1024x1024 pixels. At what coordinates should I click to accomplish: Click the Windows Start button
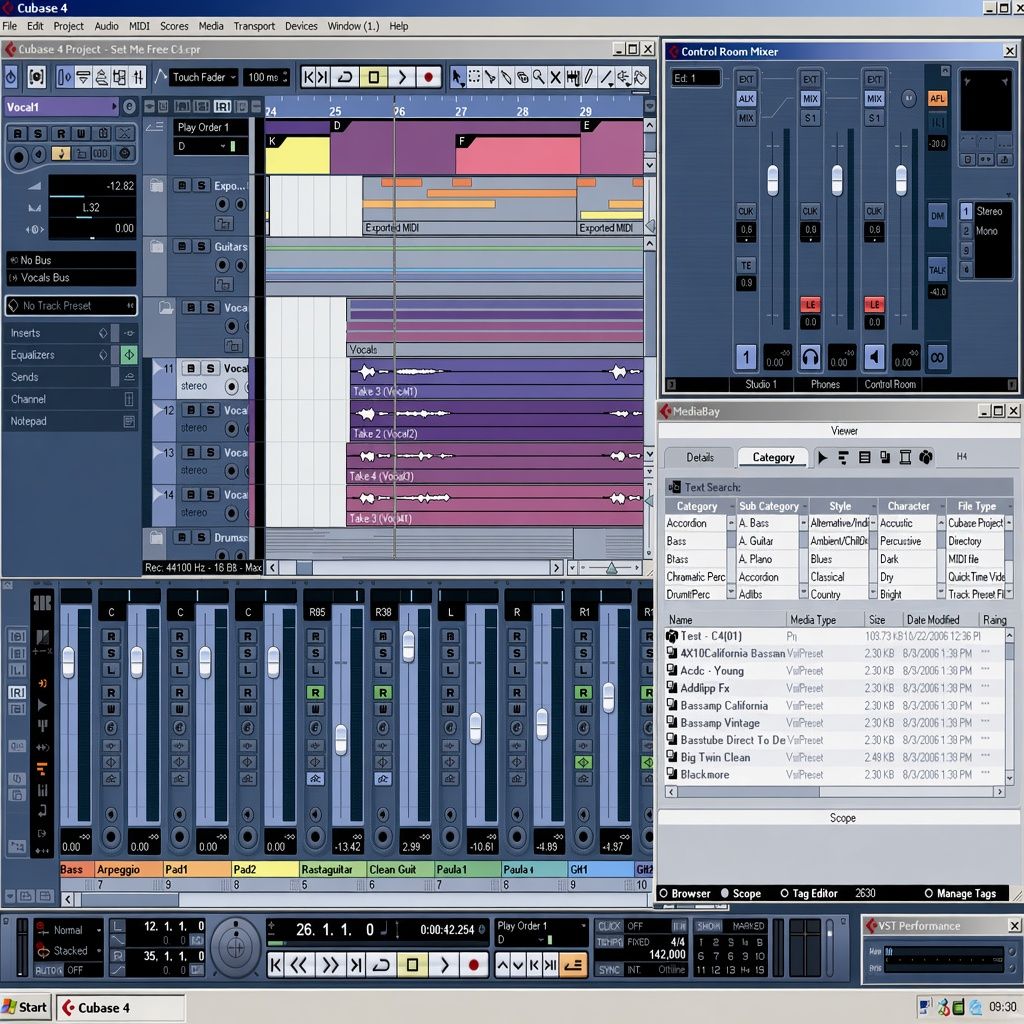(26, 1007)
